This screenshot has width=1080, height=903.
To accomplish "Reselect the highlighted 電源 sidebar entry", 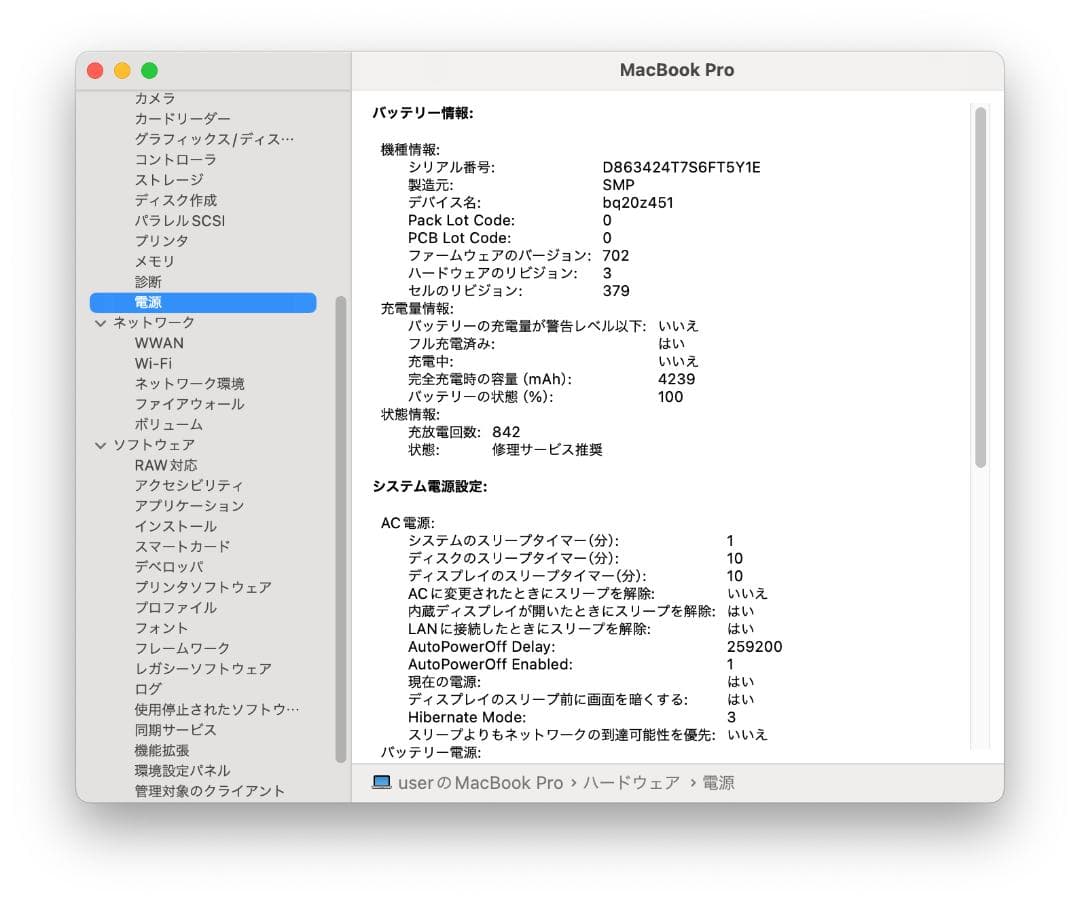I will point(148,302).
